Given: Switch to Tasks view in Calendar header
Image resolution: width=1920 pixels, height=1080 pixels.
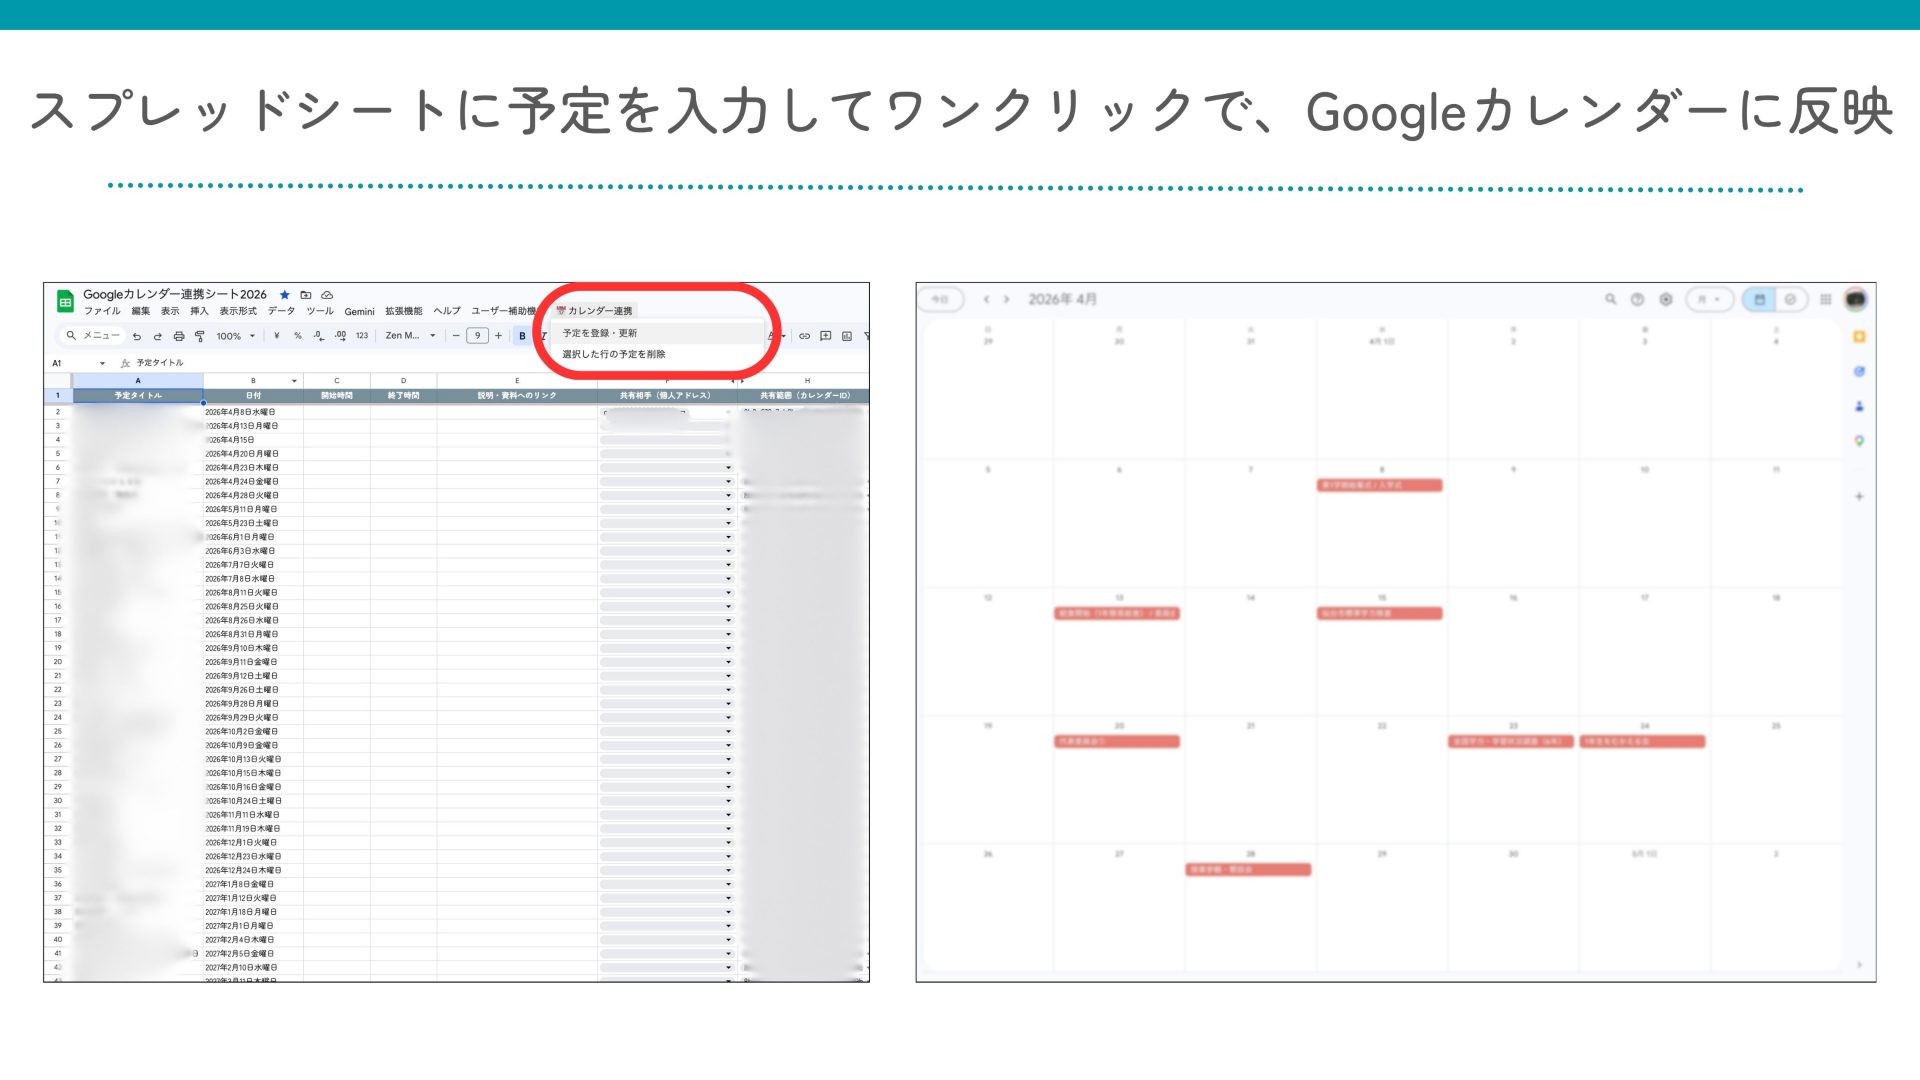Looking at the screenshot, I should click(x=1789, y=299).
